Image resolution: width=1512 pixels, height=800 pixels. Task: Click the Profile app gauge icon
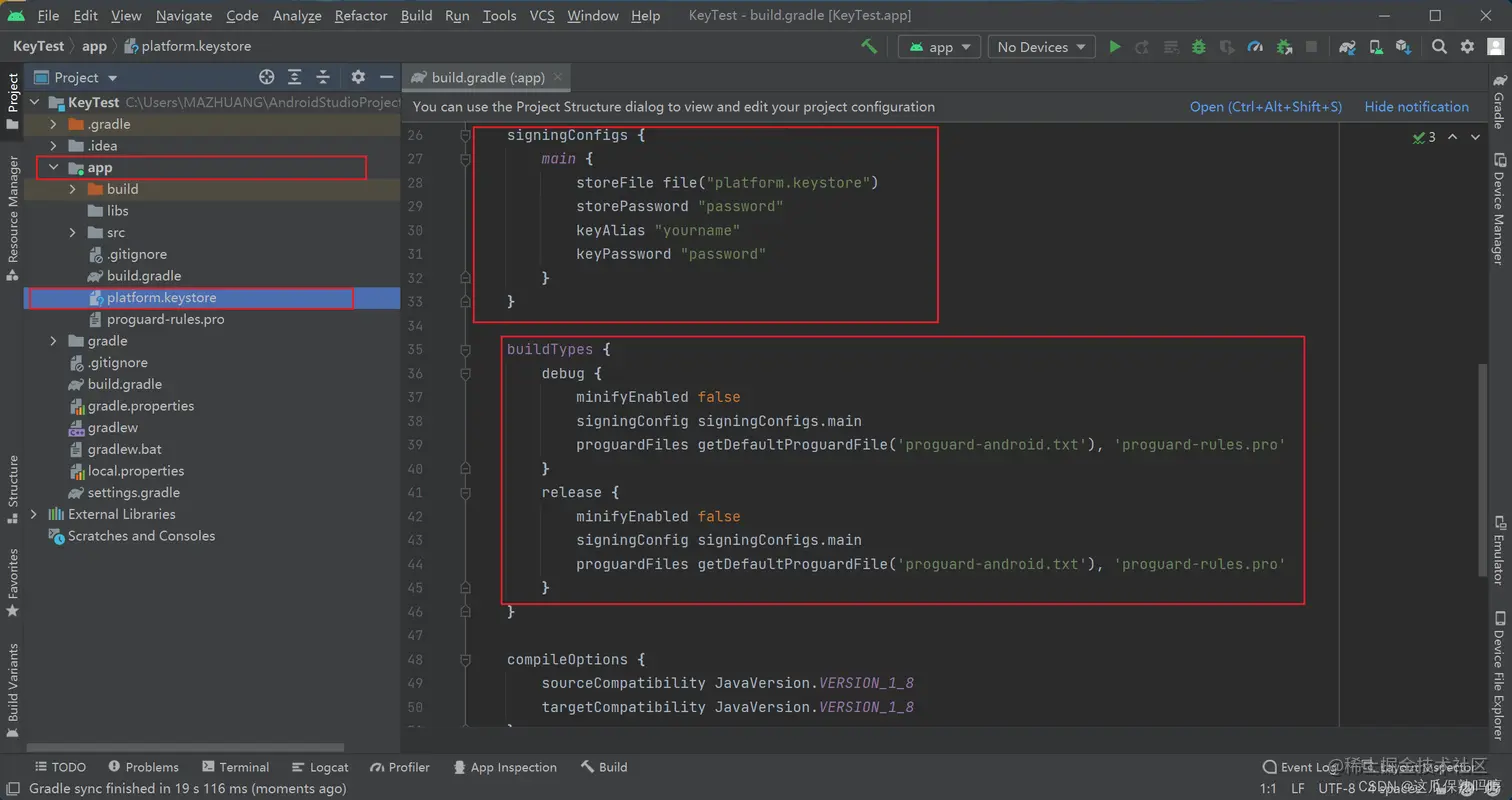tap(1256, 46)
